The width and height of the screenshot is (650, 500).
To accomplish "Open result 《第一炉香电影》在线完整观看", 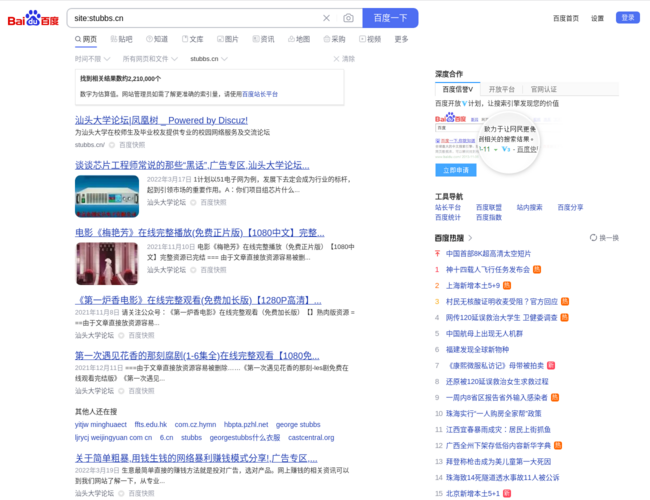I will [x=198, y=300].
